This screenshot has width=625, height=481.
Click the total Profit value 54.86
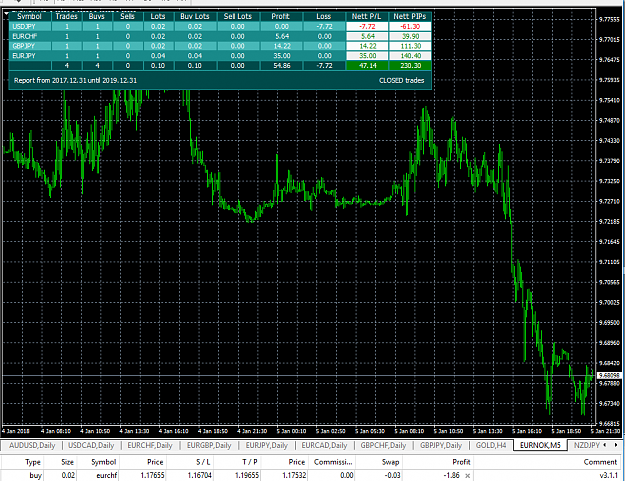[x=282, y=65]
